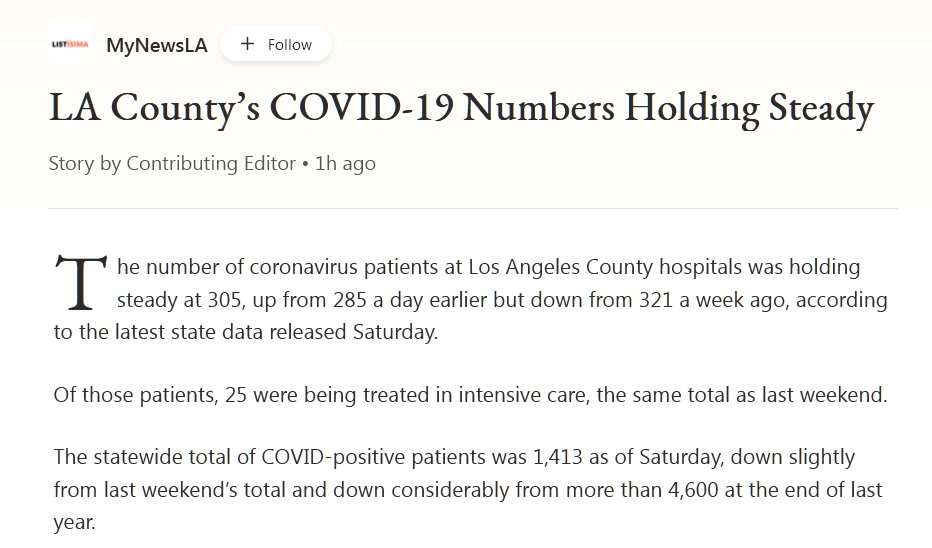Click the plus icon in Follow button

click(x=247, y=44)
